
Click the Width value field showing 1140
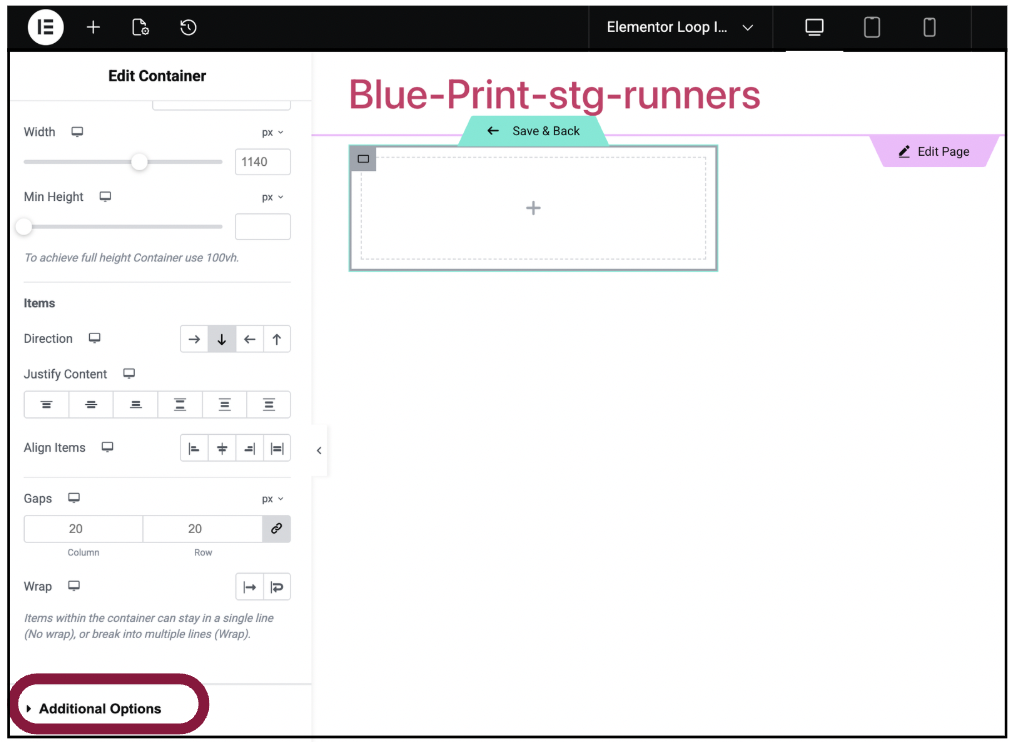(x=263, y=162)
